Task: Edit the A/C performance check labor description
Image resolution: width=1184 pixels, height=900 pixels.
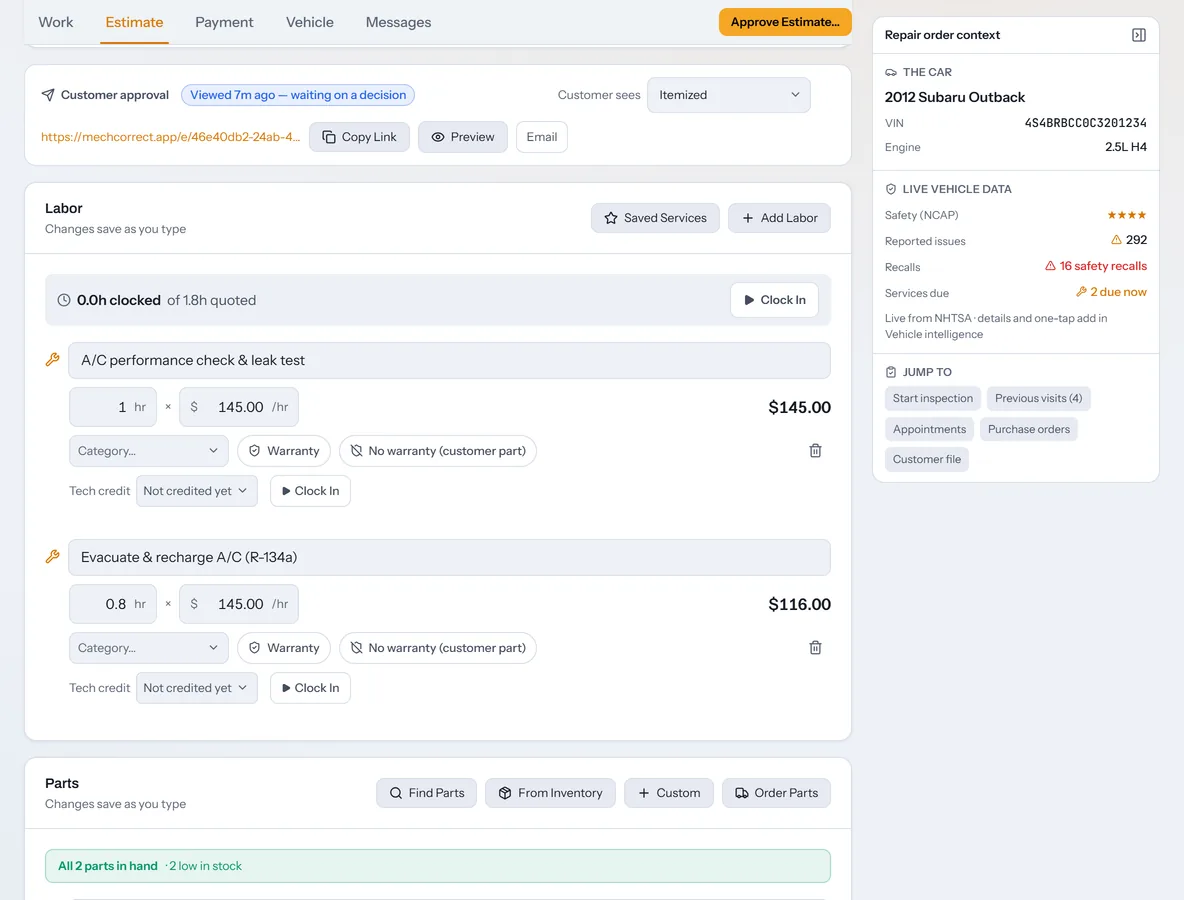Action: coord(449,360)
